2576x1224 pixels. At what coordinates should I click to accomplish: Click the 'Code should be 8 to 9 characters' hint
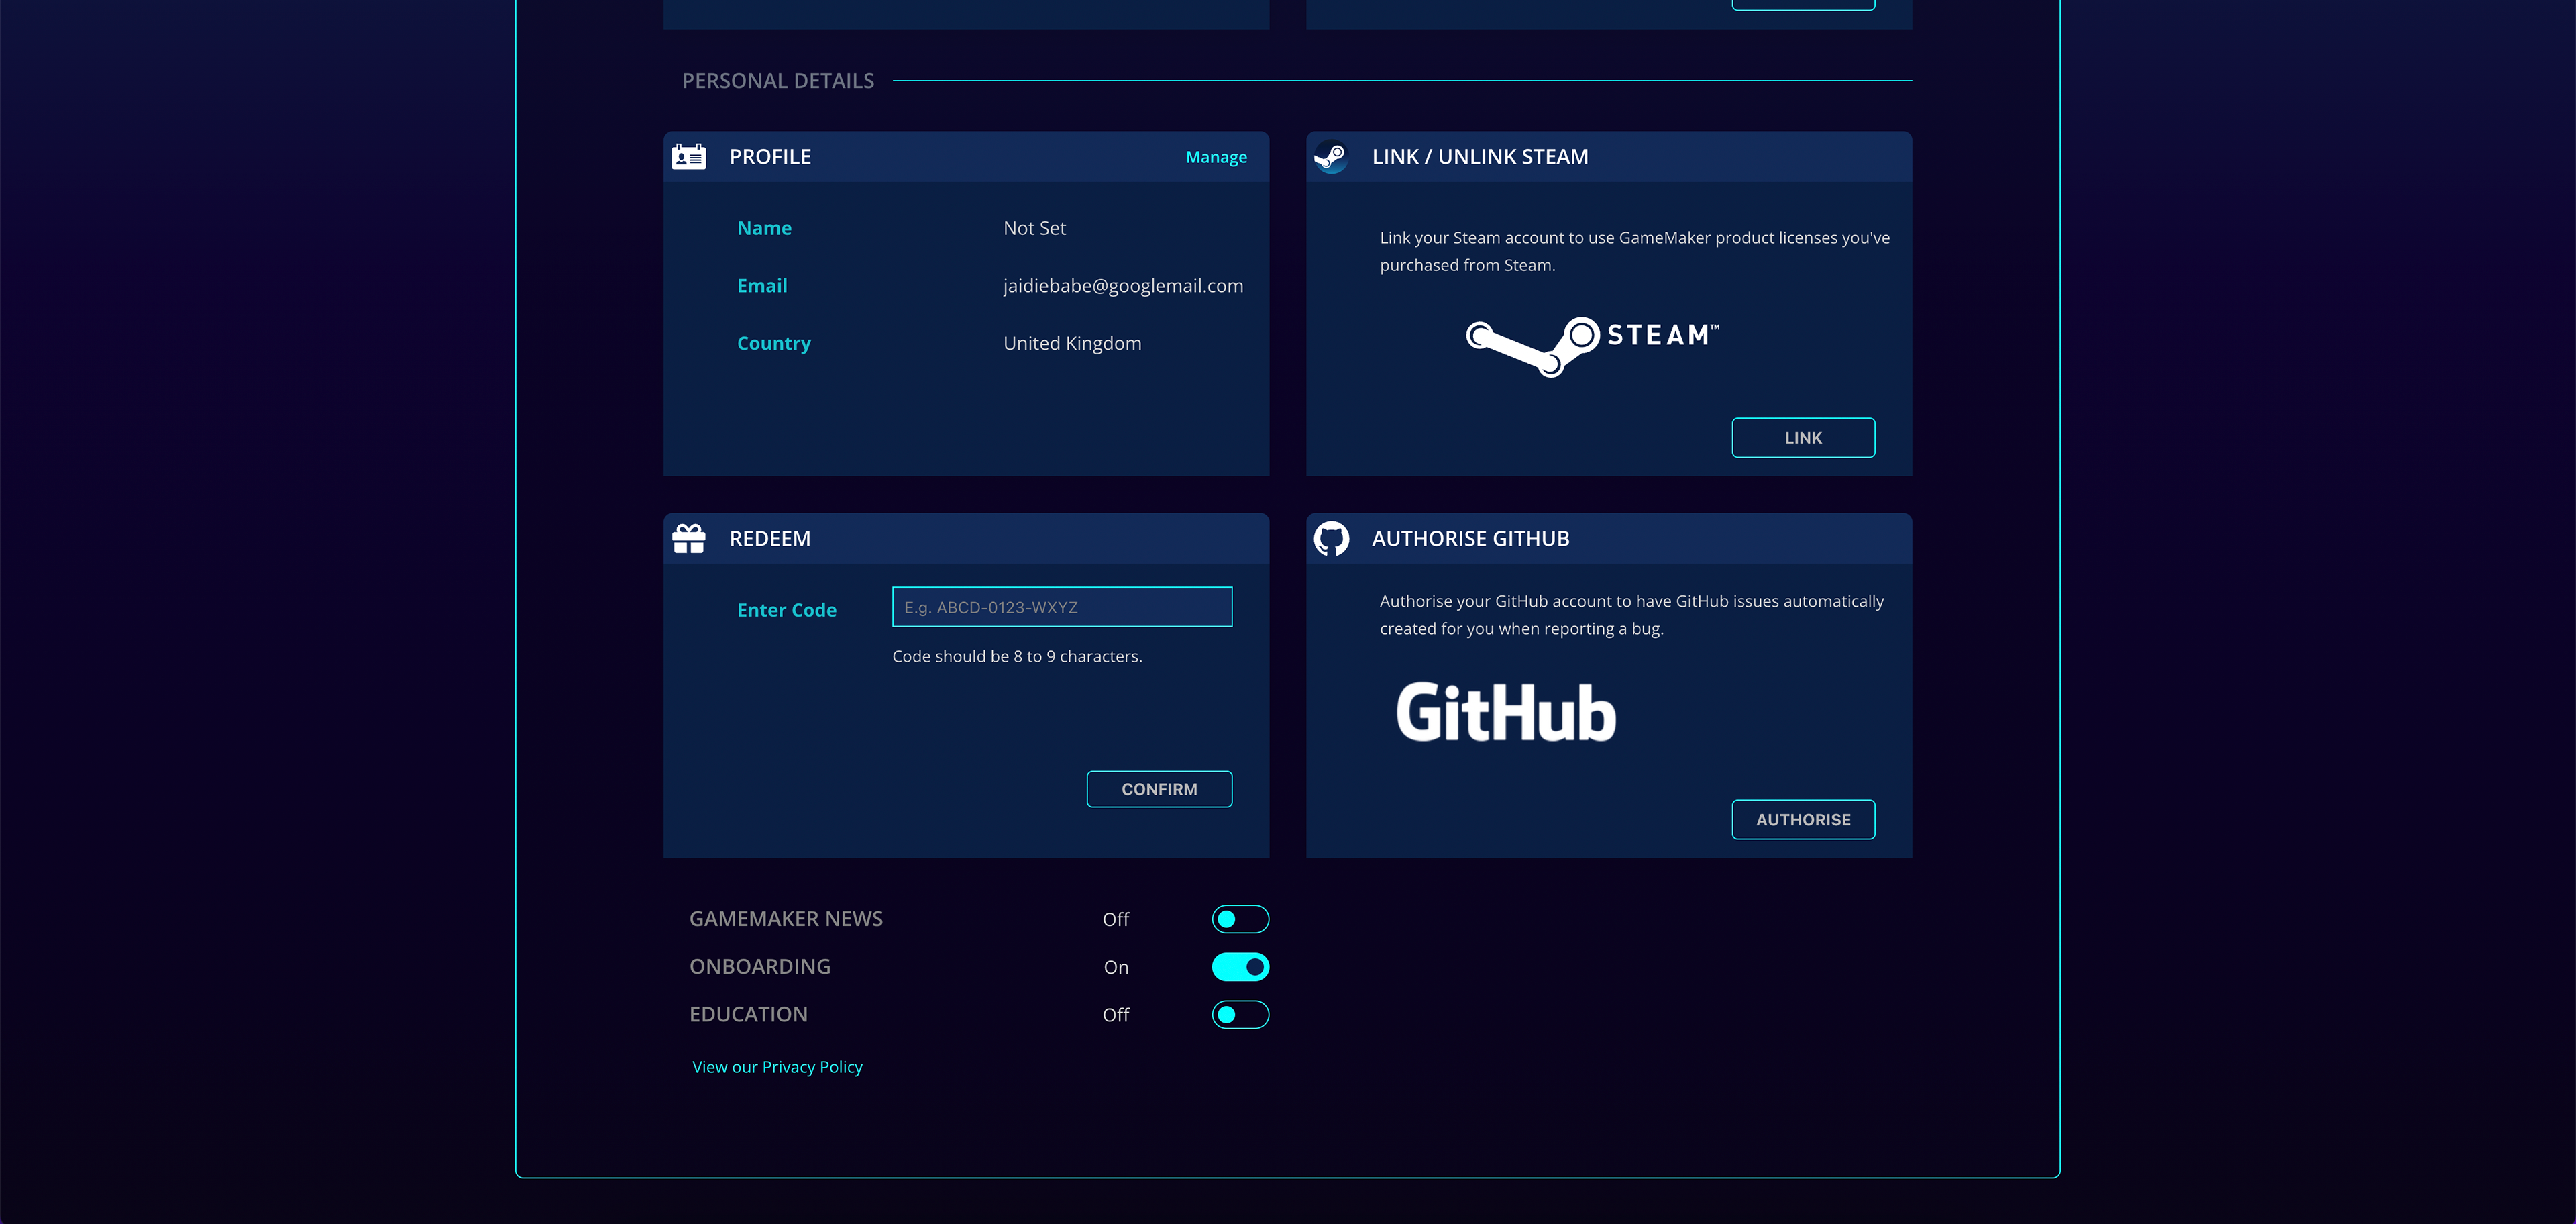1017,657
